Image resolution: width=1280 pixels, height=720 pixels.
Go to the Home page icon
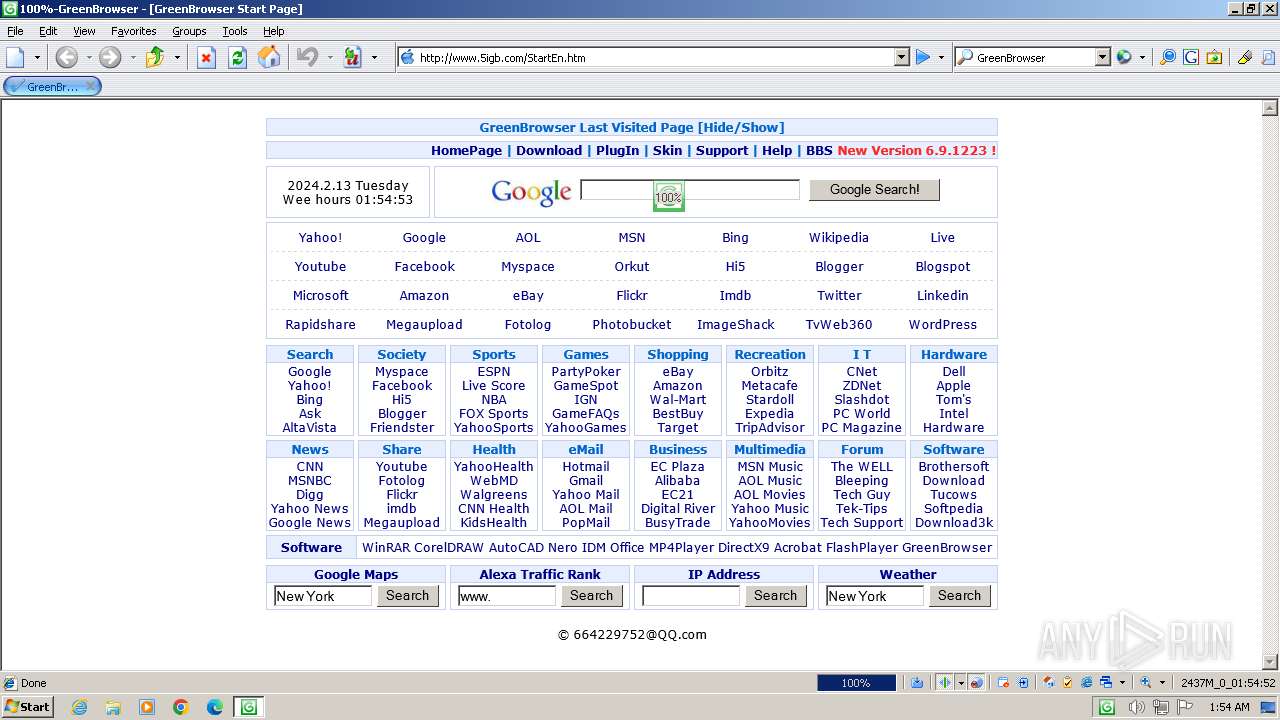[x=269, y=57]
